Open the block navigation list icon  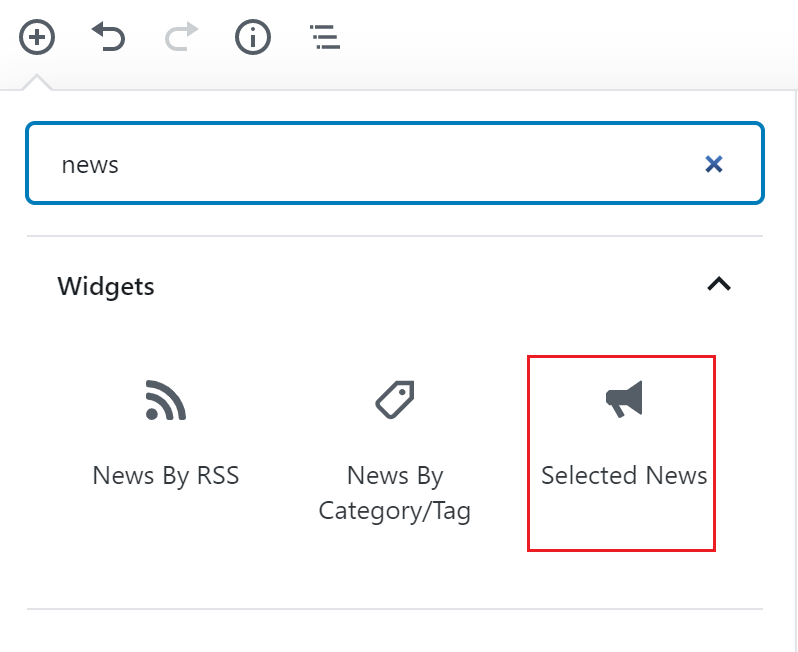(x=325, y=37)
